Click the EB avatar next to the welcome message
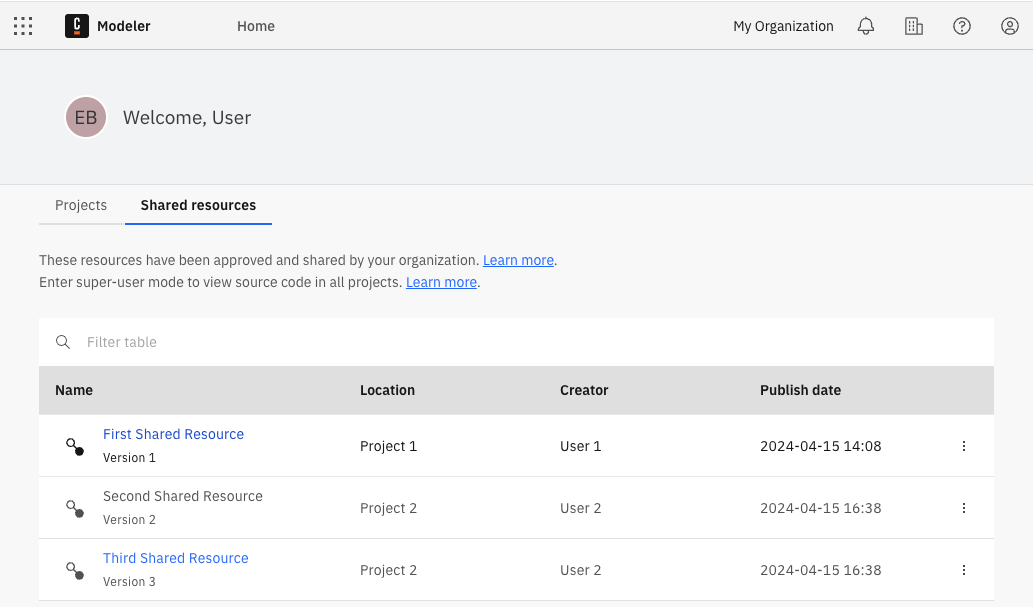 coord(86,117)
